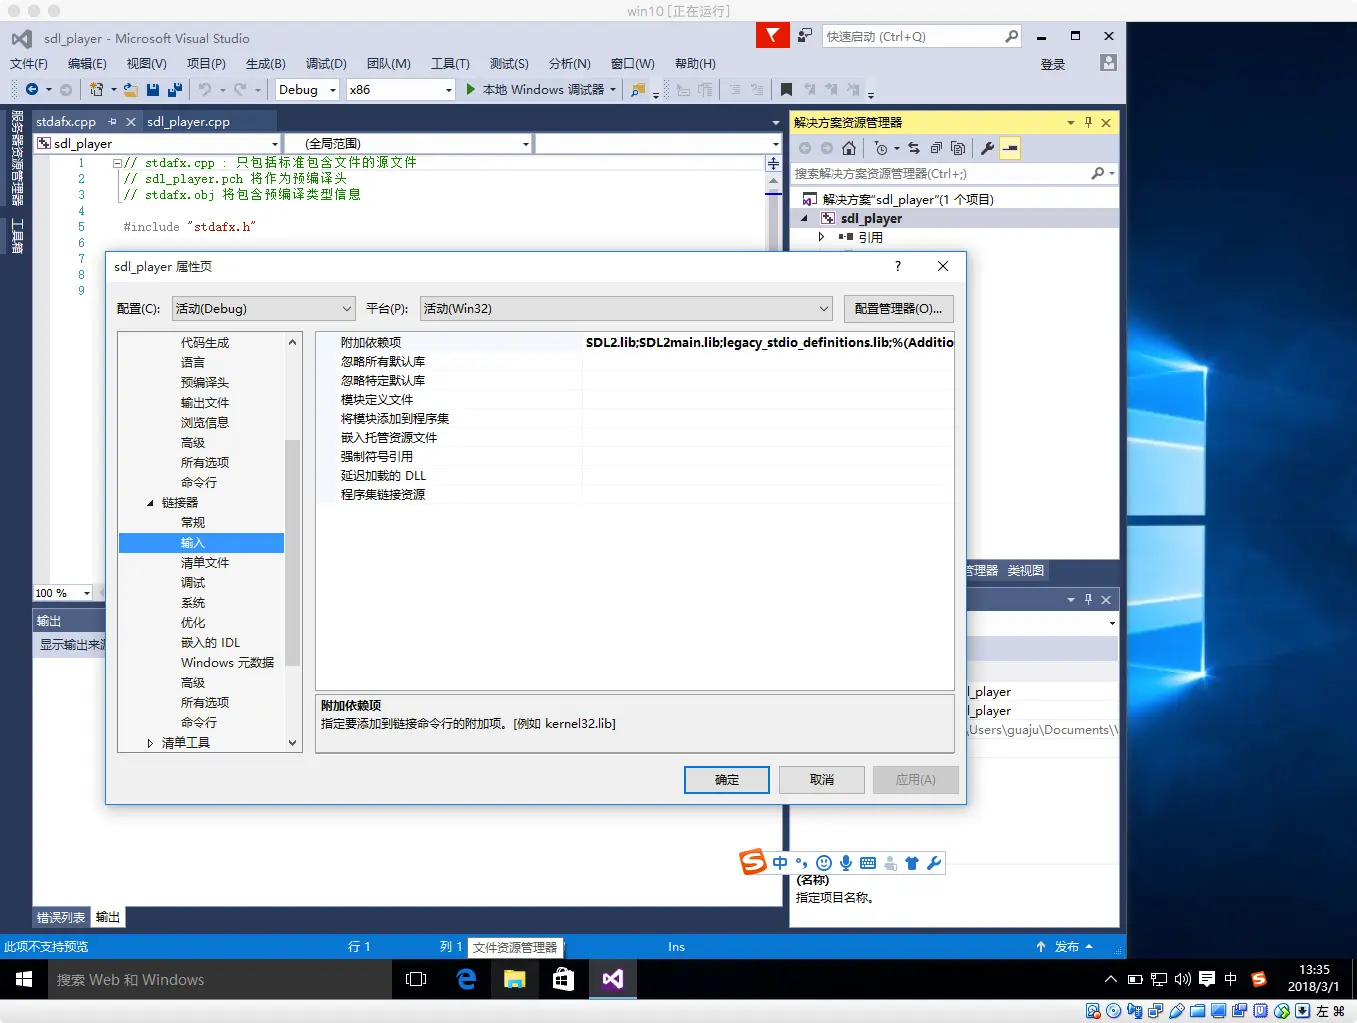Screen dimensions: 1357x1023
Task: Pin the stdafx.cpp tab
Action: click(x=112, y=121)
